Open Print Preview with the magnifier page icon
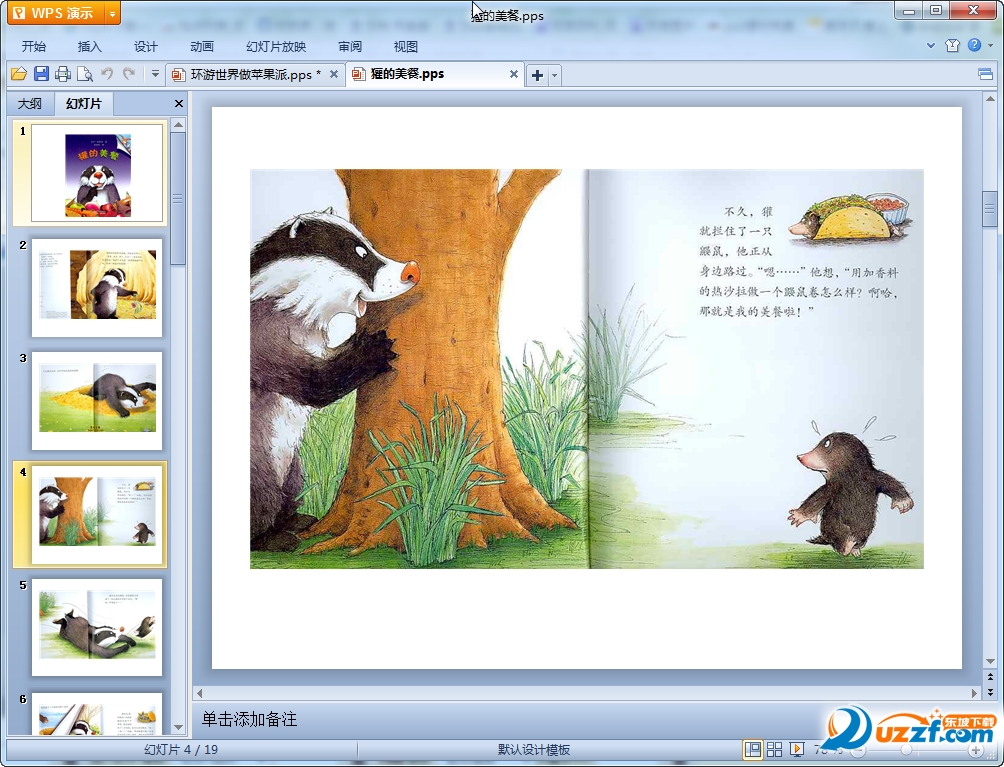 pyautogui.click(x=85, y=74)
